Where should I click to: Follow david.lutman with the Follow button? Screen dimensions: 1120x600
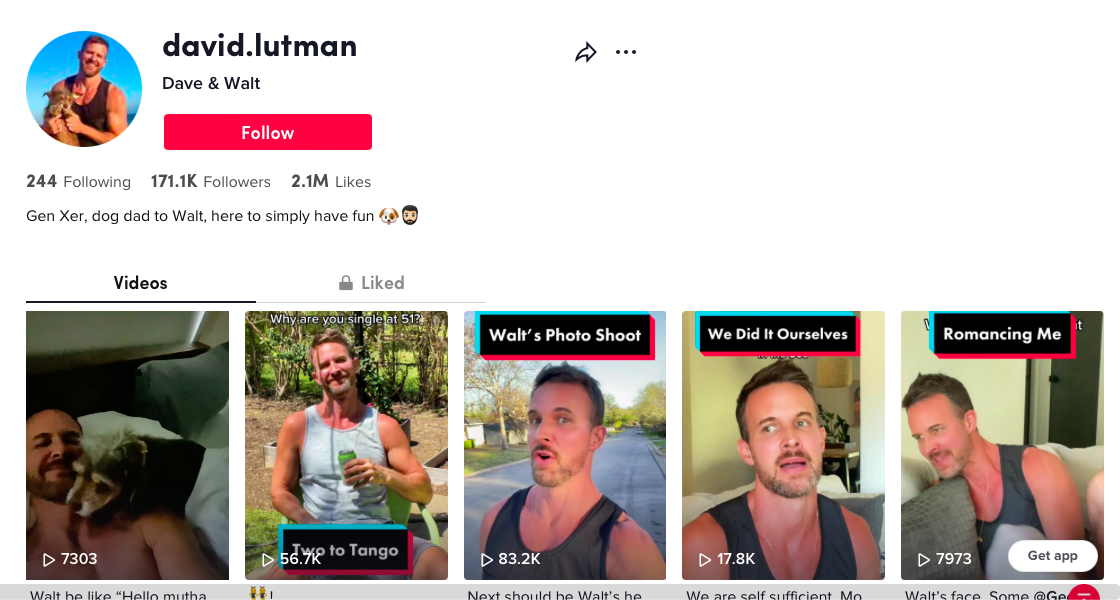click(x=268, y=132)
